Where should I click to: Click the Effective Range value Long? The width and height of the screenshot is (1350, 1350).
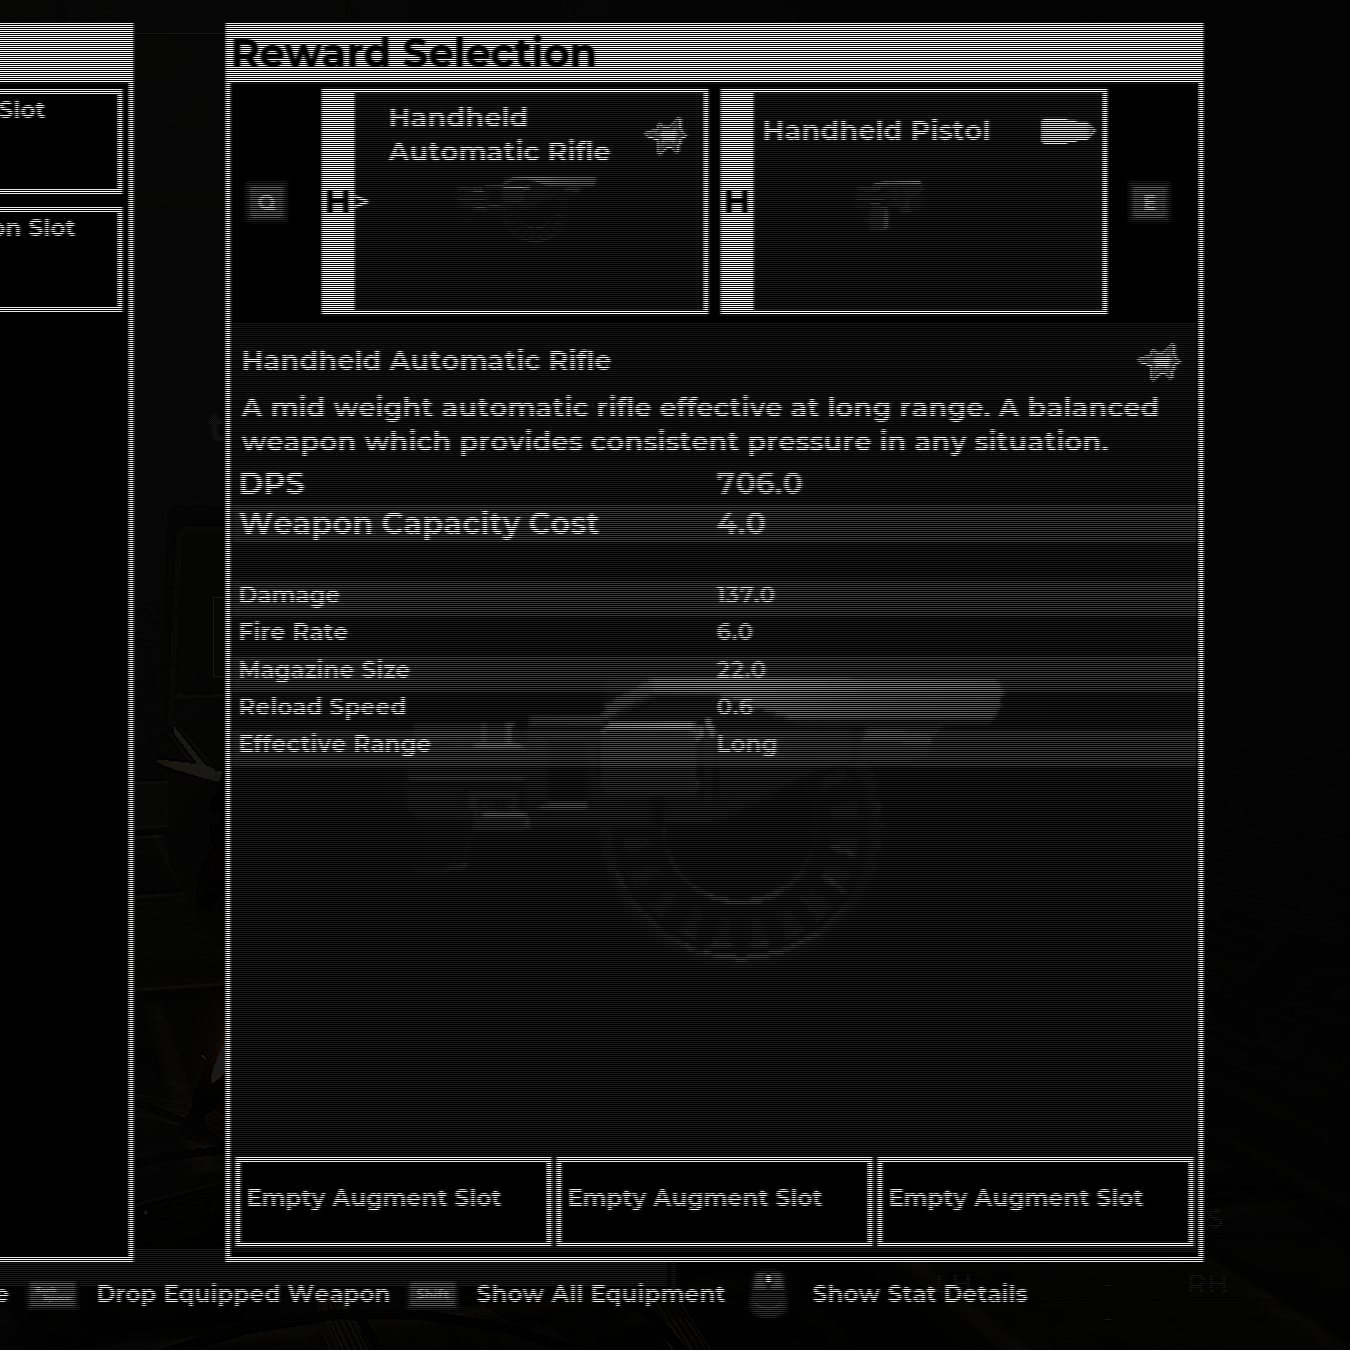(747, 744)
